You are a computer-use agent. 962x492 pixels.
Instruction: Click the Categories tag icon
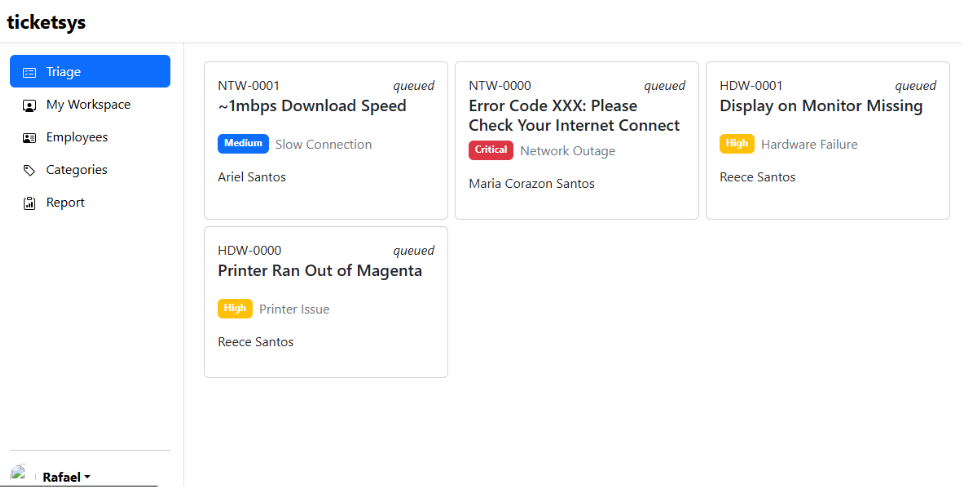[x=29, y=170]
